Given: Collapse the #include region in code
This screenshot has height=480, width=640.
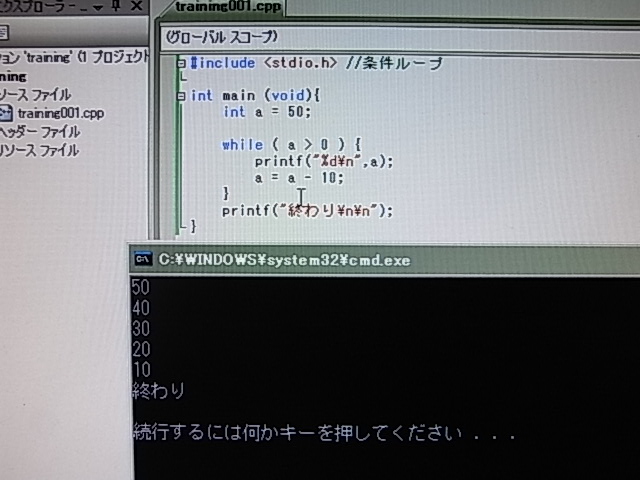Looking at the screenshot, I should click(x=181, y=63).
